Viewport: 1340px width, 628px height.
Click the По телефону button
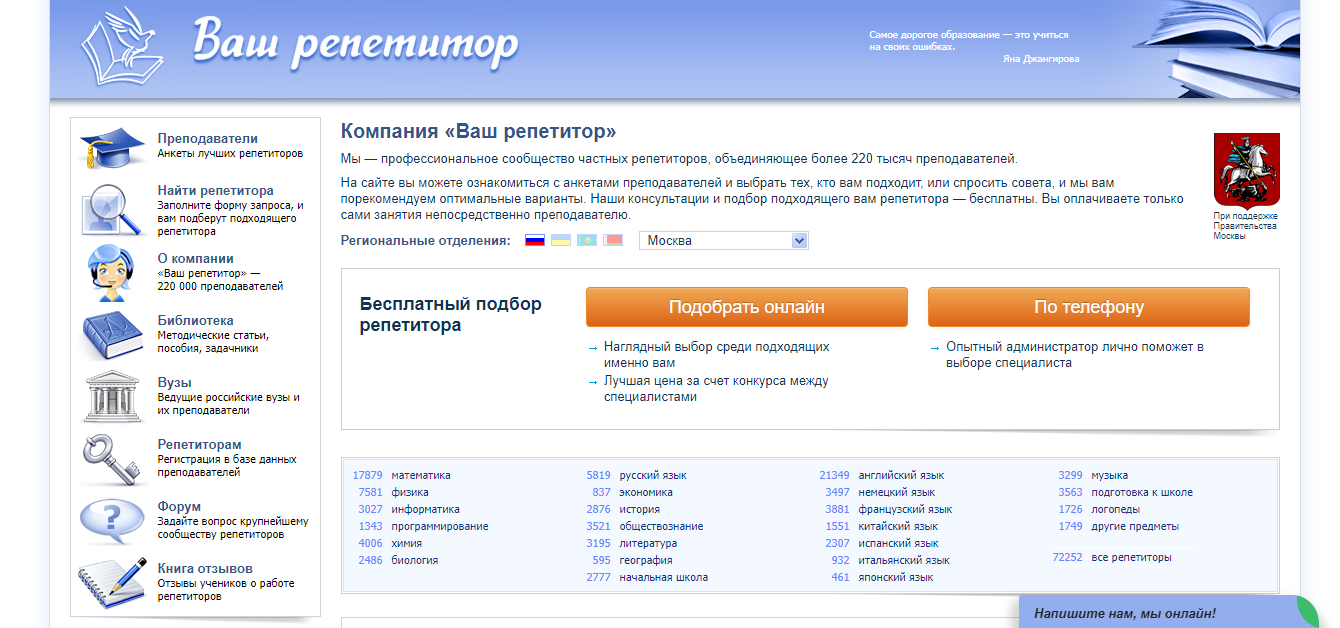1088,307
